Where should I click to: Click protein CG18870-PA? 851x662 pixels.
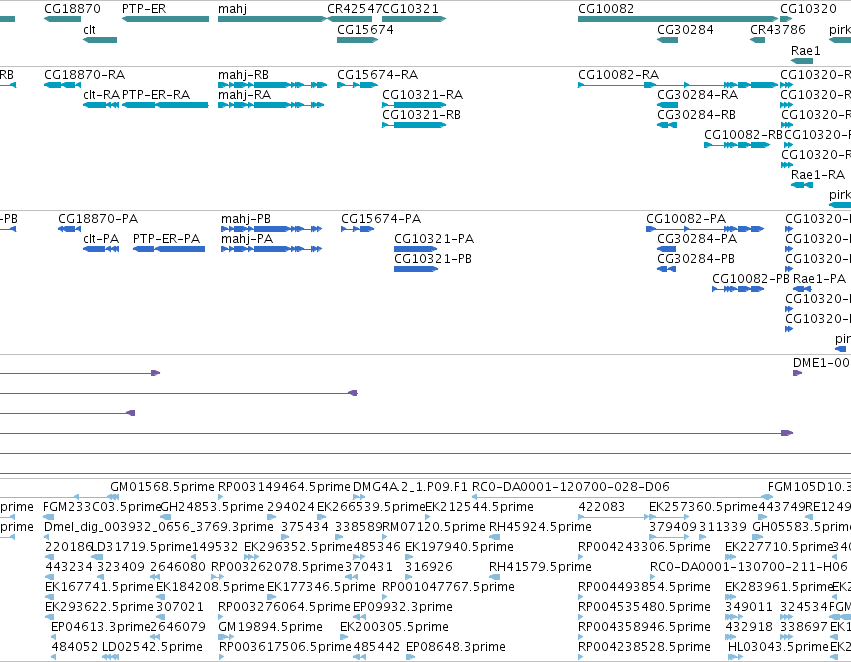click(x=69, y=229)
